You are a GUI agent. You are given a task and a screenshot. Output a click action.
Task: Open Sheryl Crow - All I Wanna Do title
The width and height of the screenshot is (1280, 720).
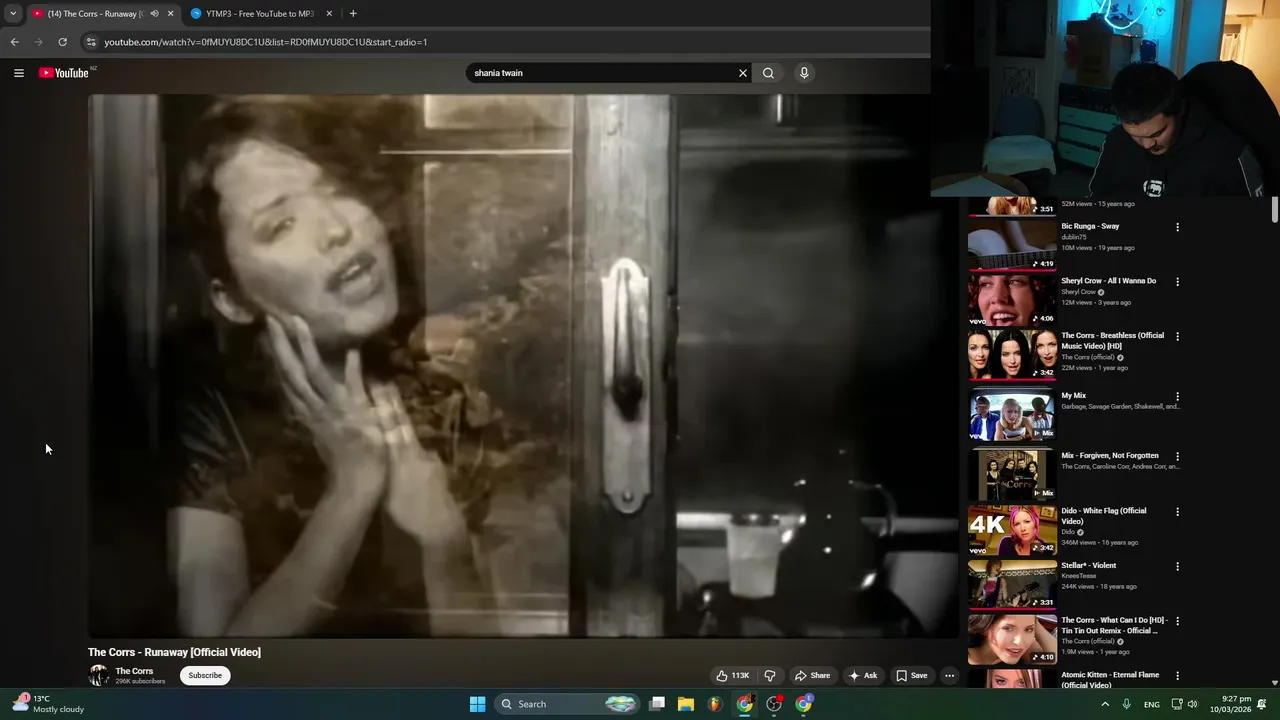[1108, 281]
